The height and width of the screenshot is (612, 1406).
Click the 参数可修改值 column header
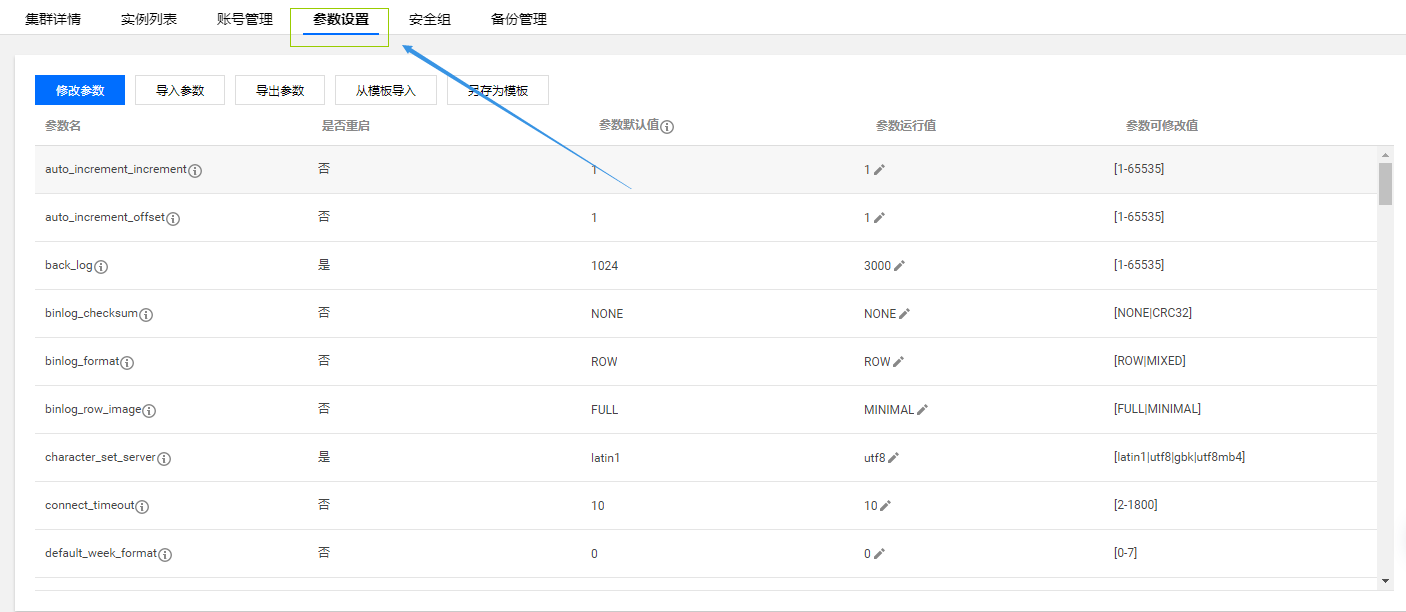click(x=1162, y=126)
